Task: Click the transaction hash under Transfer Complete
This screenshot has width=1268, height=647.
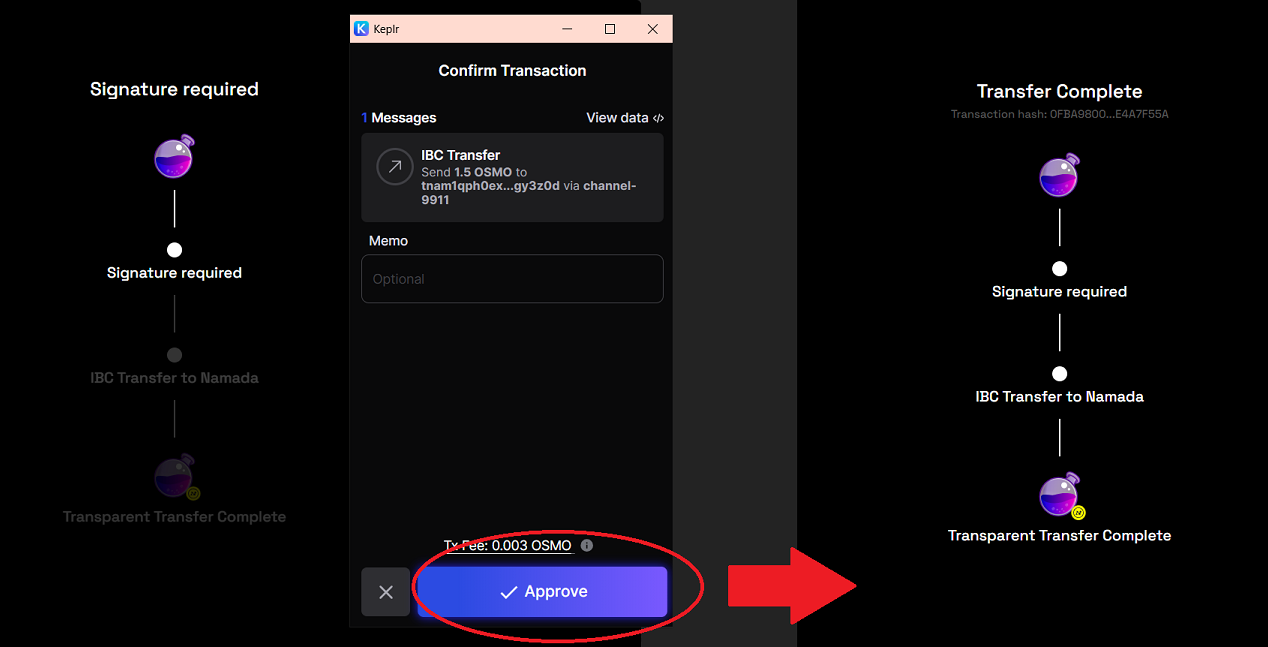Action: 1059,114
